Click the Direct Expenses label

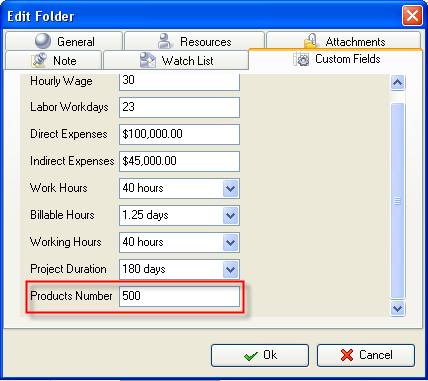[69, 134]
